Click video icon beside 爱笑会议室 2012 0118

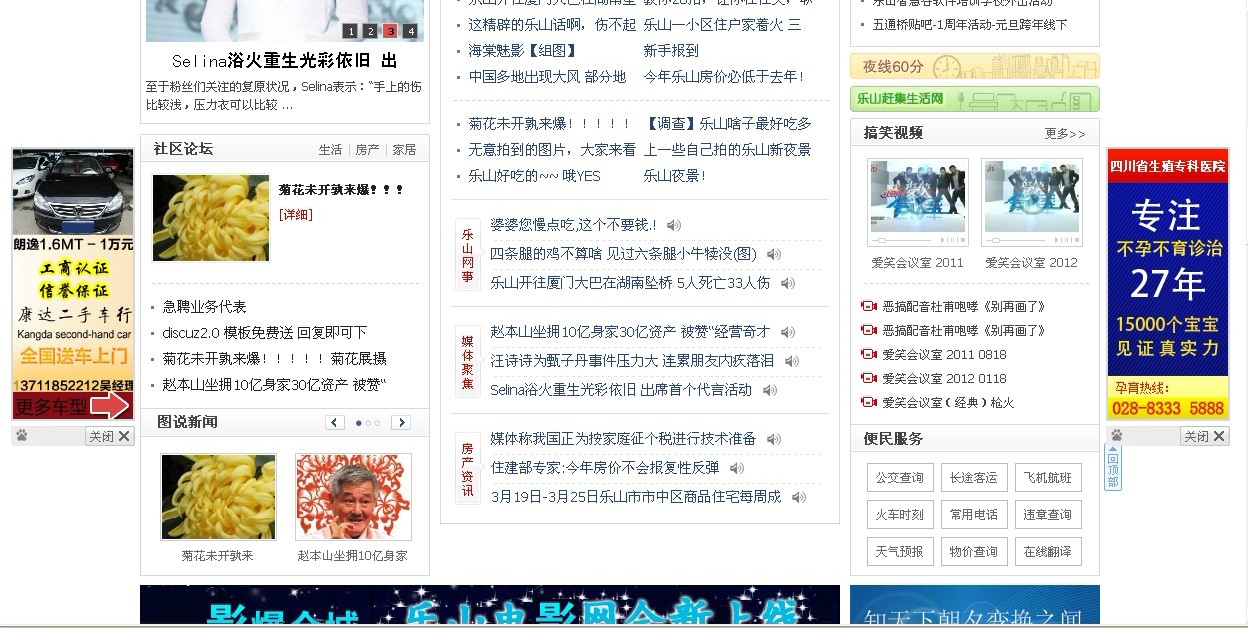click(869, 378)
